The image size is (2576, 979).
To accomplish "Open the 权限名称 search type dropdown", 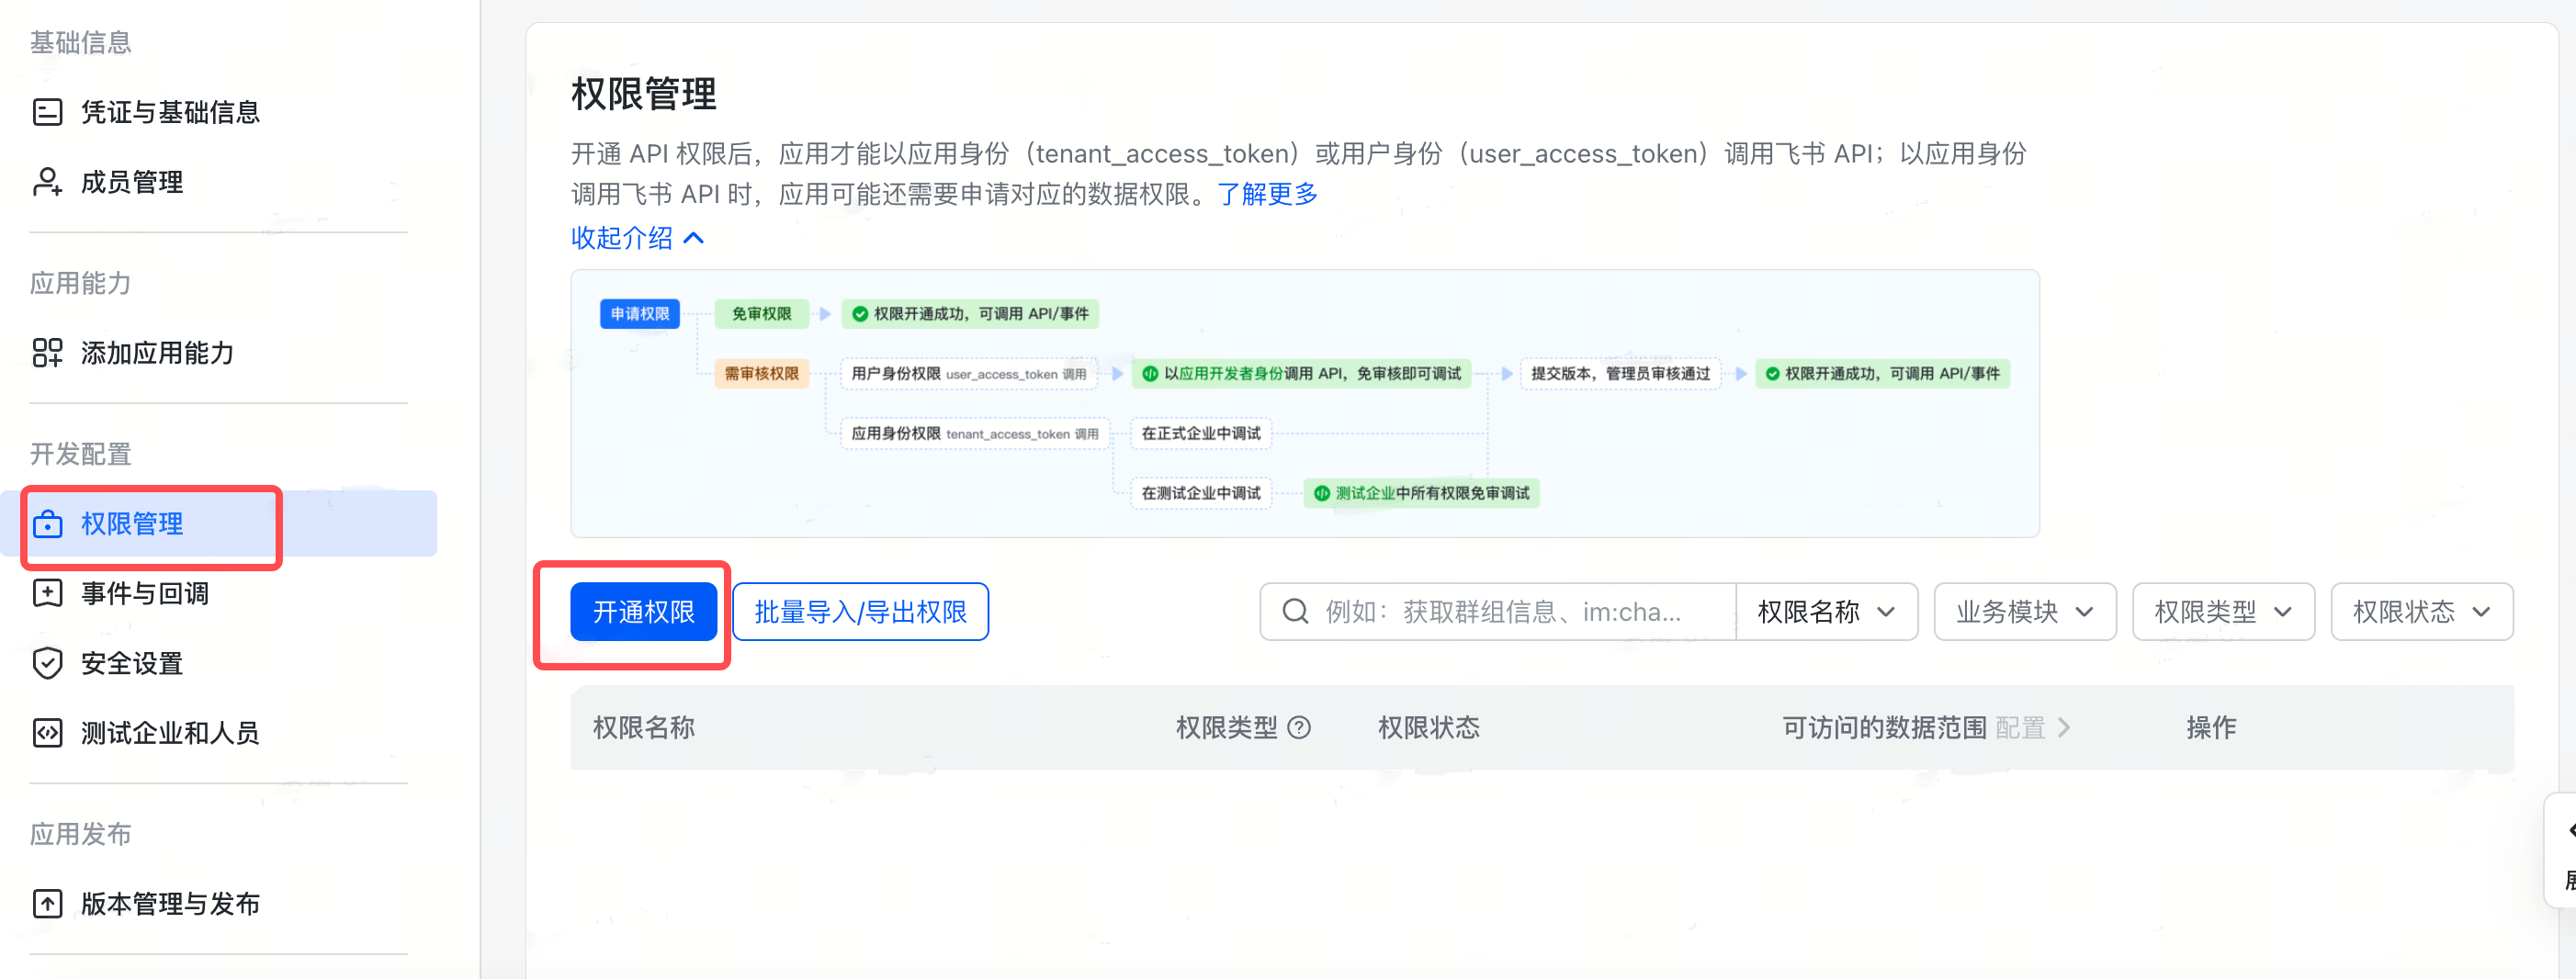I will coord(1826,612).
